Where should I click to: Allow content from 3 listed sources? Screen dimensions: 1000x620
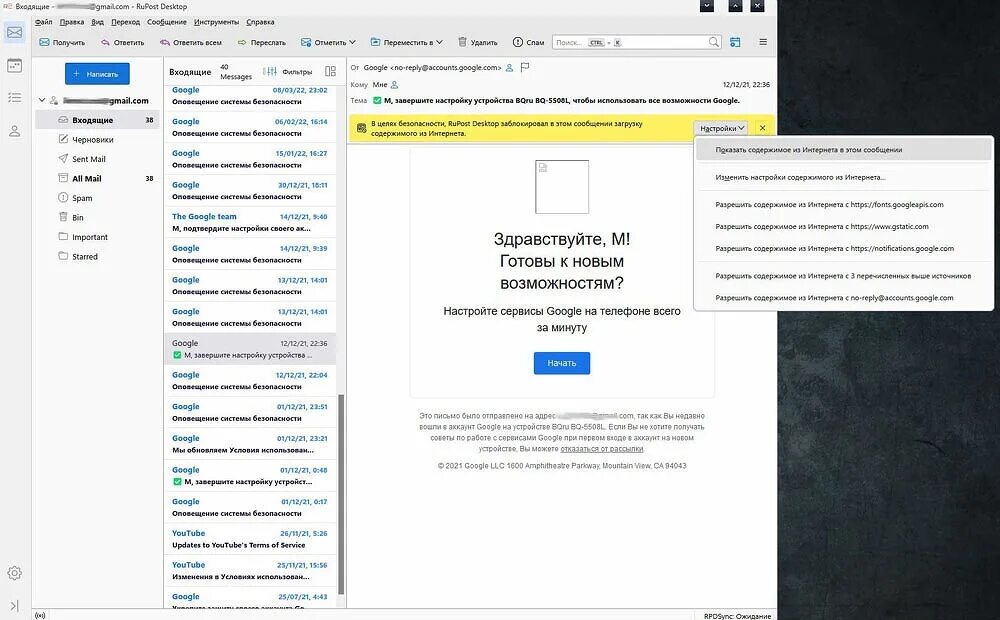pos(843,276)
